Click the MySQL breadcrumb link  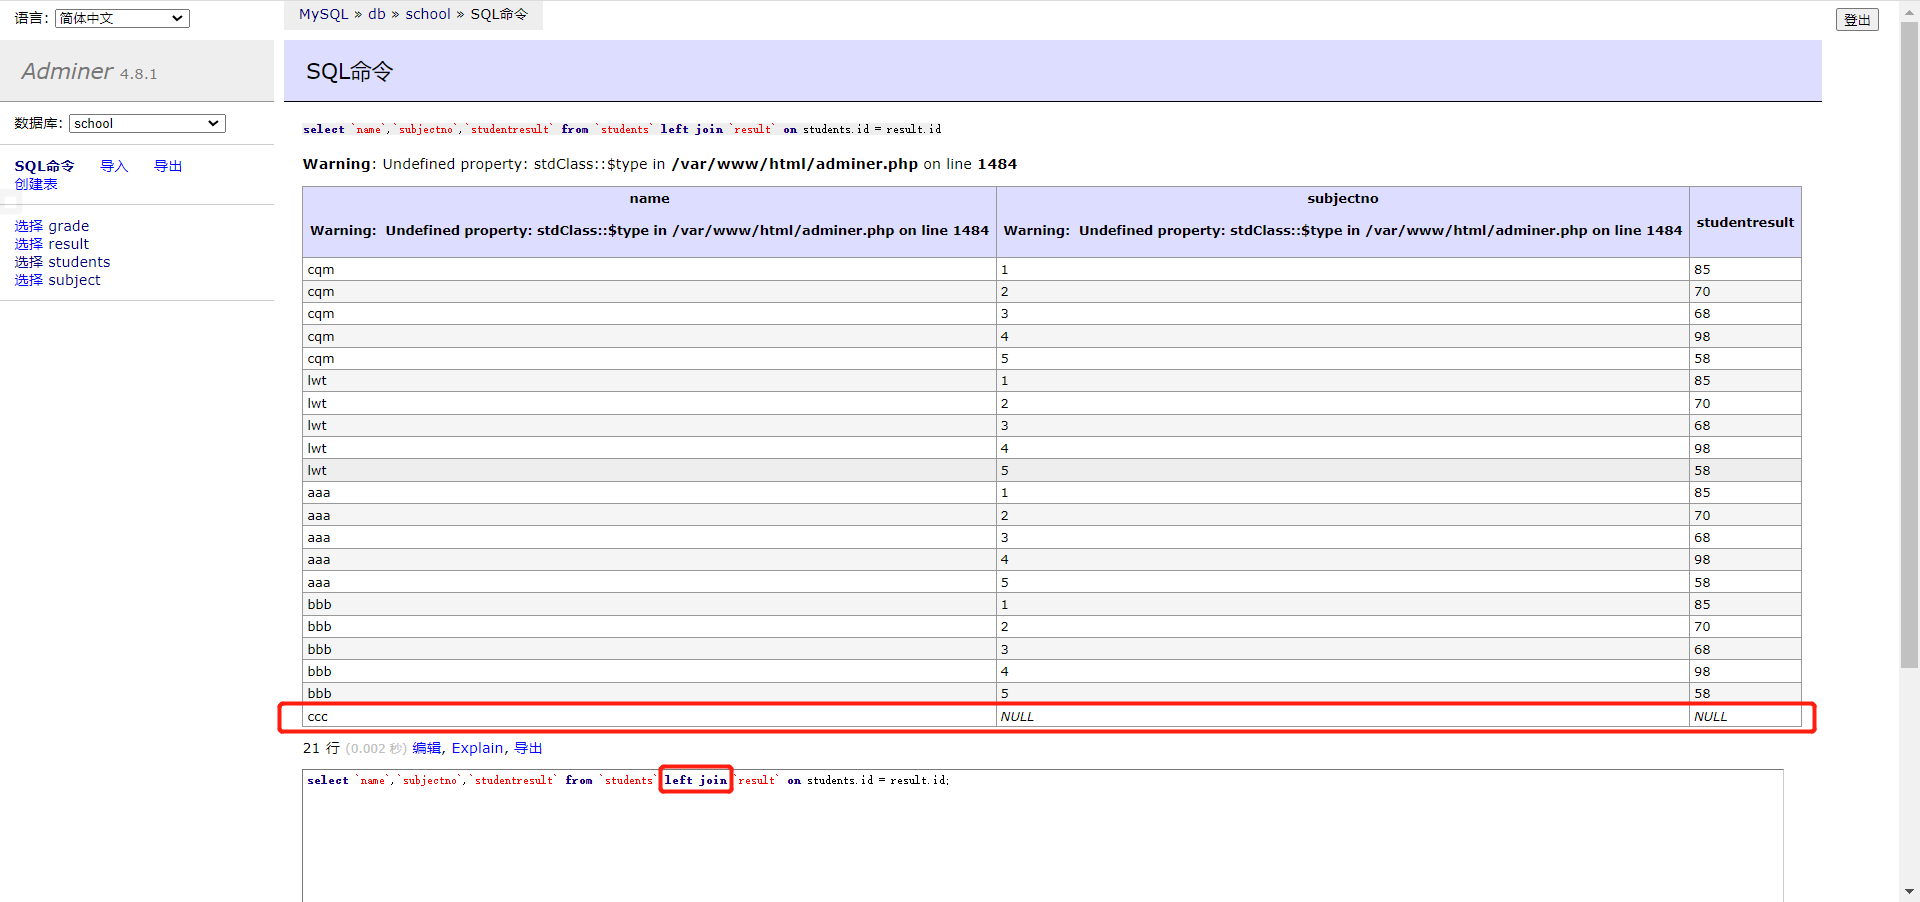click(324, 14)
